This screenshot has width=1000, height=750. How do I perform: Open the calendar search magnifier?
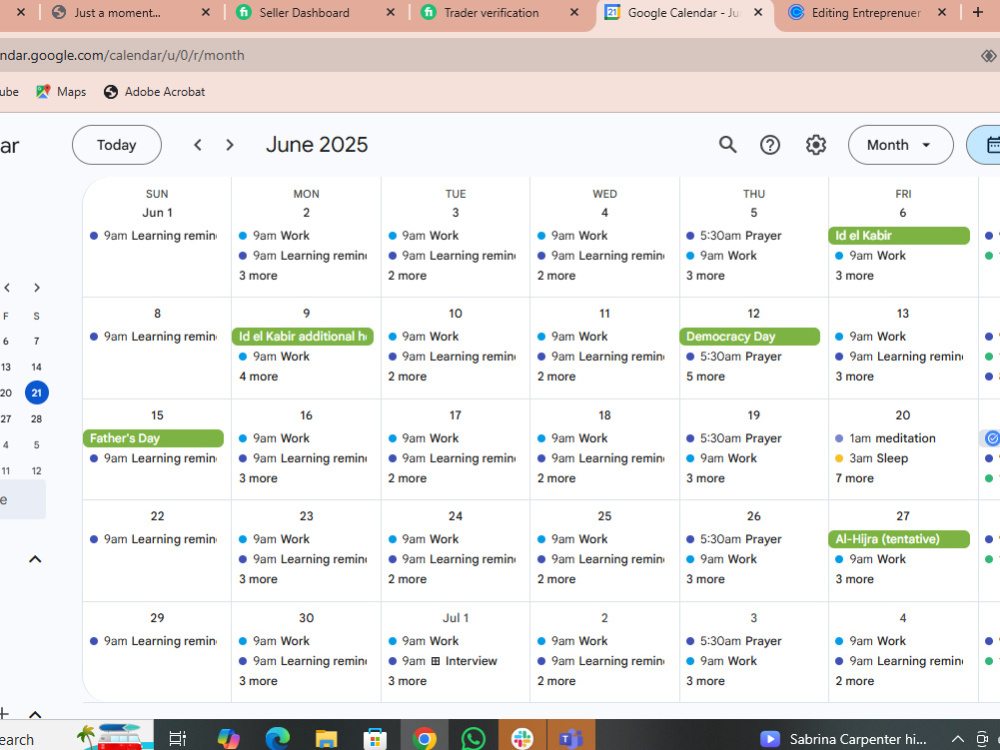click(x=728, y=145)
